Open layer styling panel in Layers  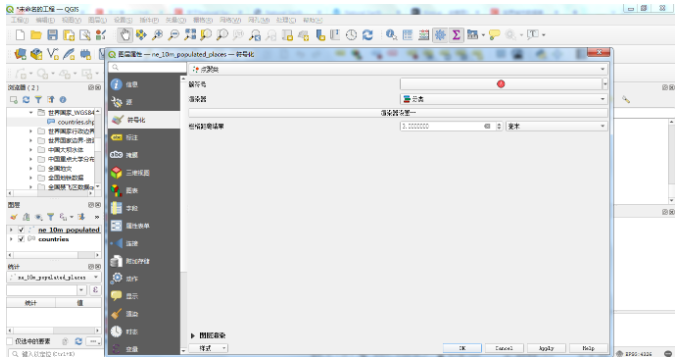pyautogui.click(x=14, y=217)
